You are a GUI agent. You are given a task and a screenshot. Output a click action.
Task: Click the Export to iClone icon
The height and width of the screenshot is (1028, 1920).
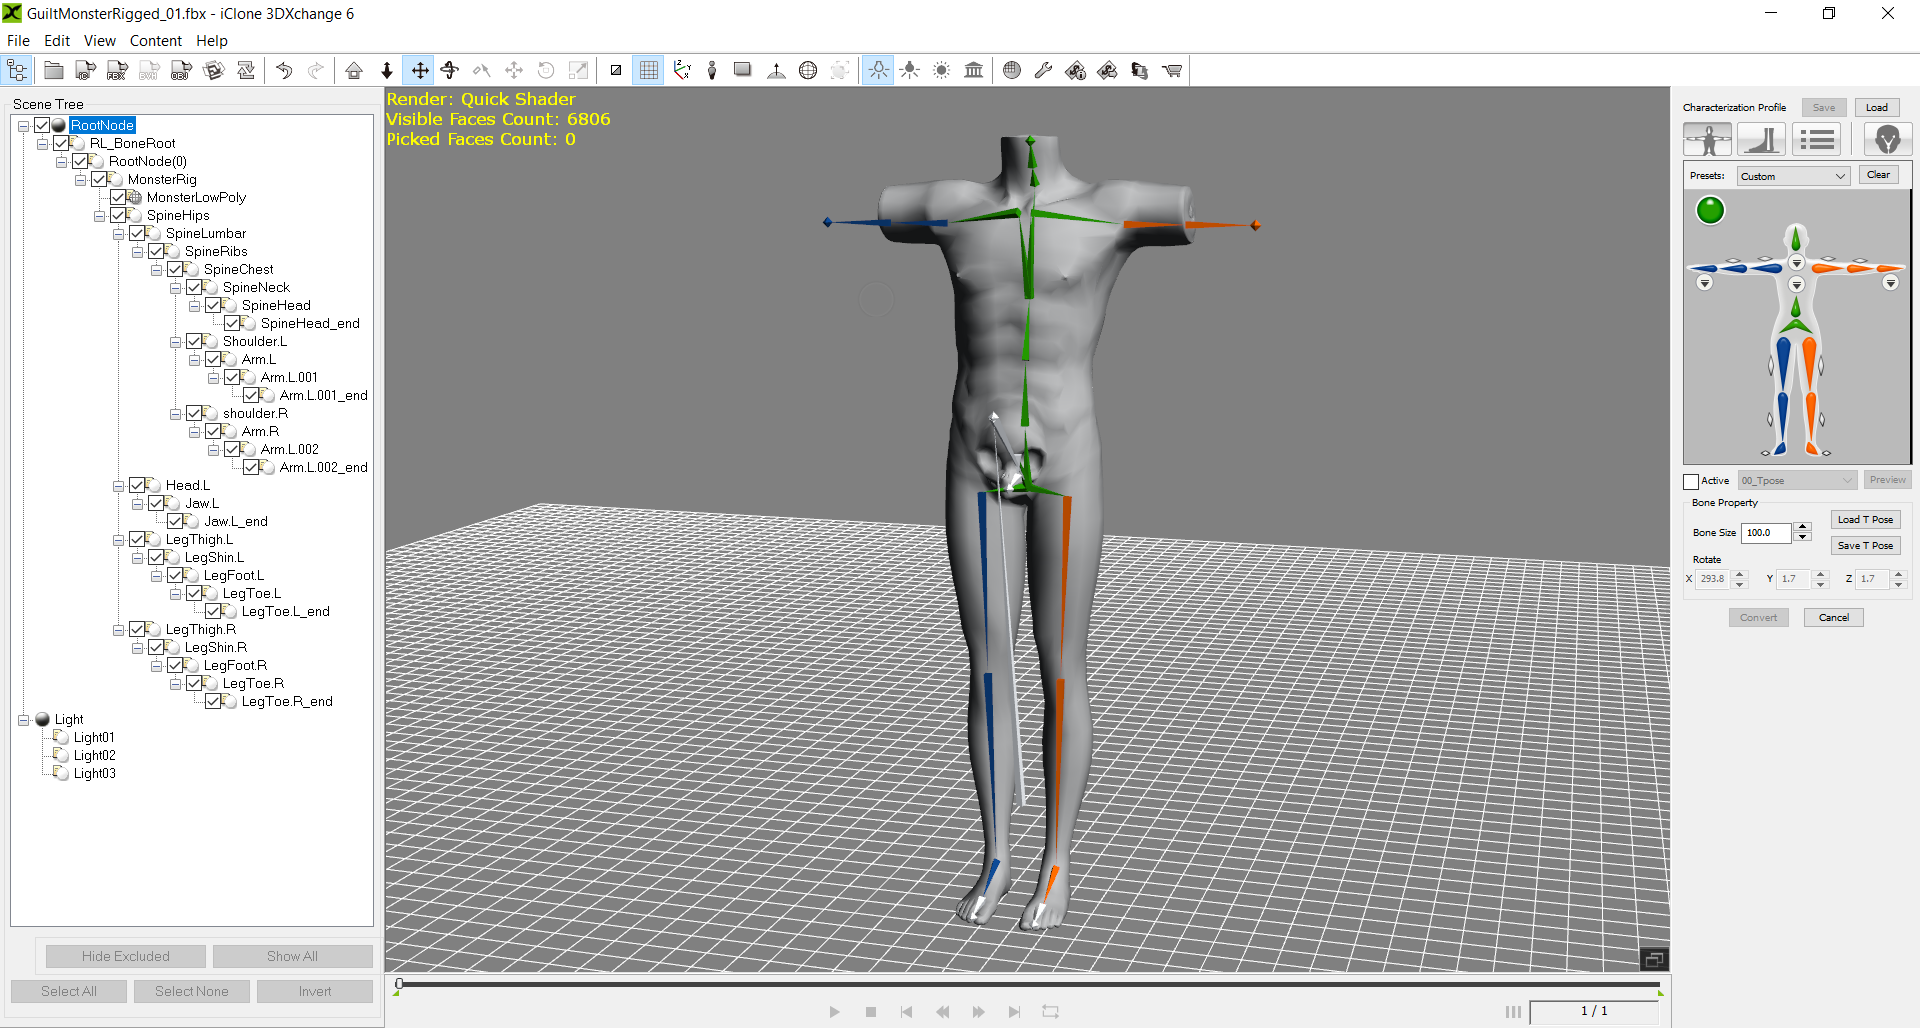point(86,70)
